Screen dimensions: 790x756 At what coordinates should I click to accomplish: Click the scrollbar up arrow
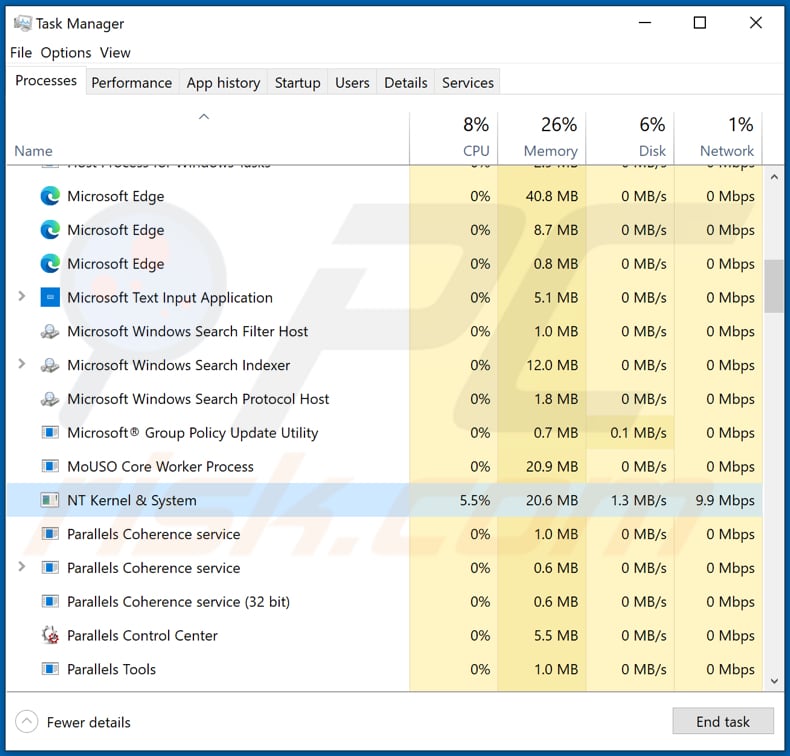point(774,177)
